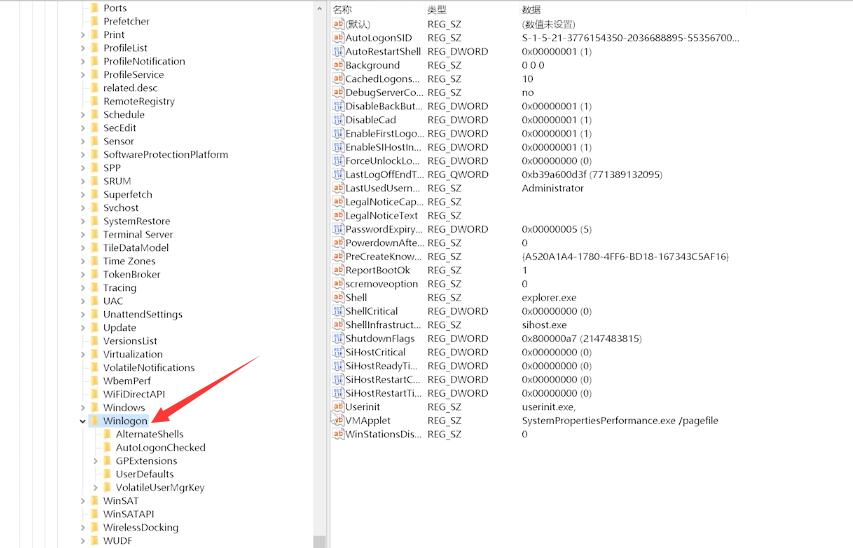The width and height of the screenshot is (853, 548).
Task: Expand the Windows key node
Action: (x=83, y=408)
